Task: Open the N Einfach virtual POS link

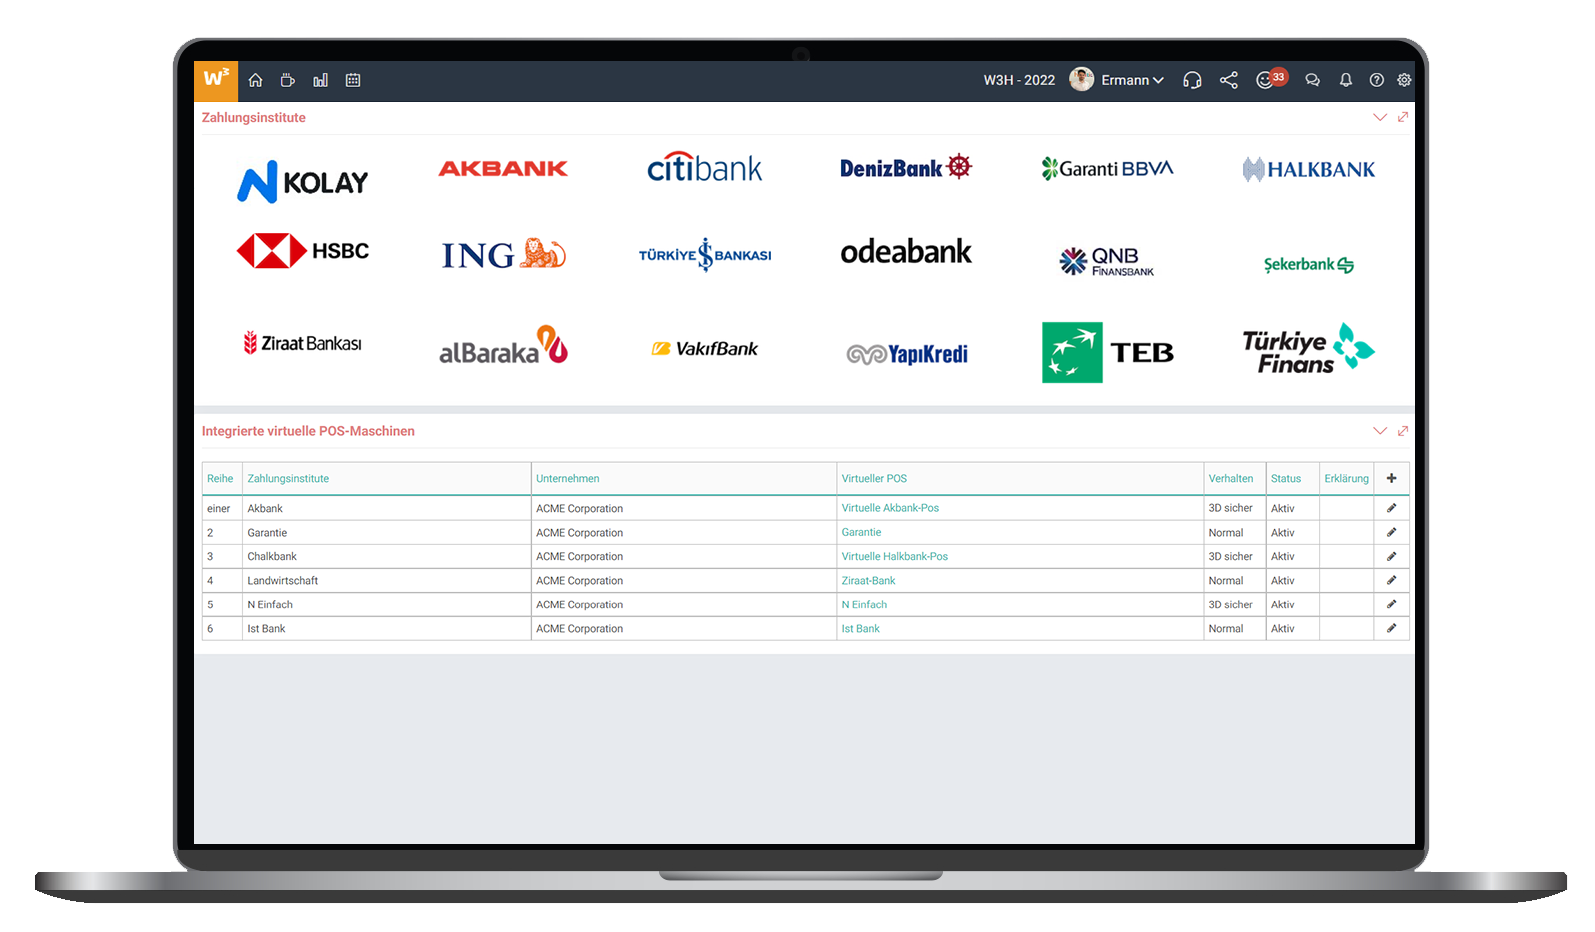Action: point(864,604)
